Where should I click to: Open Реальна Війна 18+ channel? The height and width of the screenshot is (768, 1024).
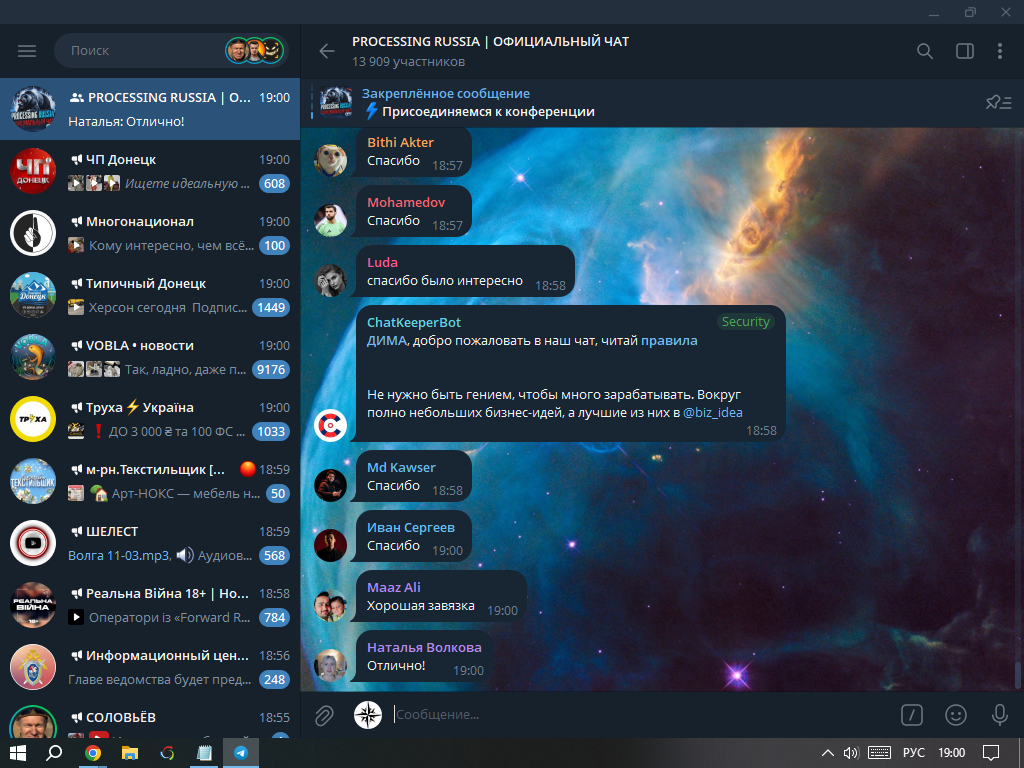click(150, 605)
